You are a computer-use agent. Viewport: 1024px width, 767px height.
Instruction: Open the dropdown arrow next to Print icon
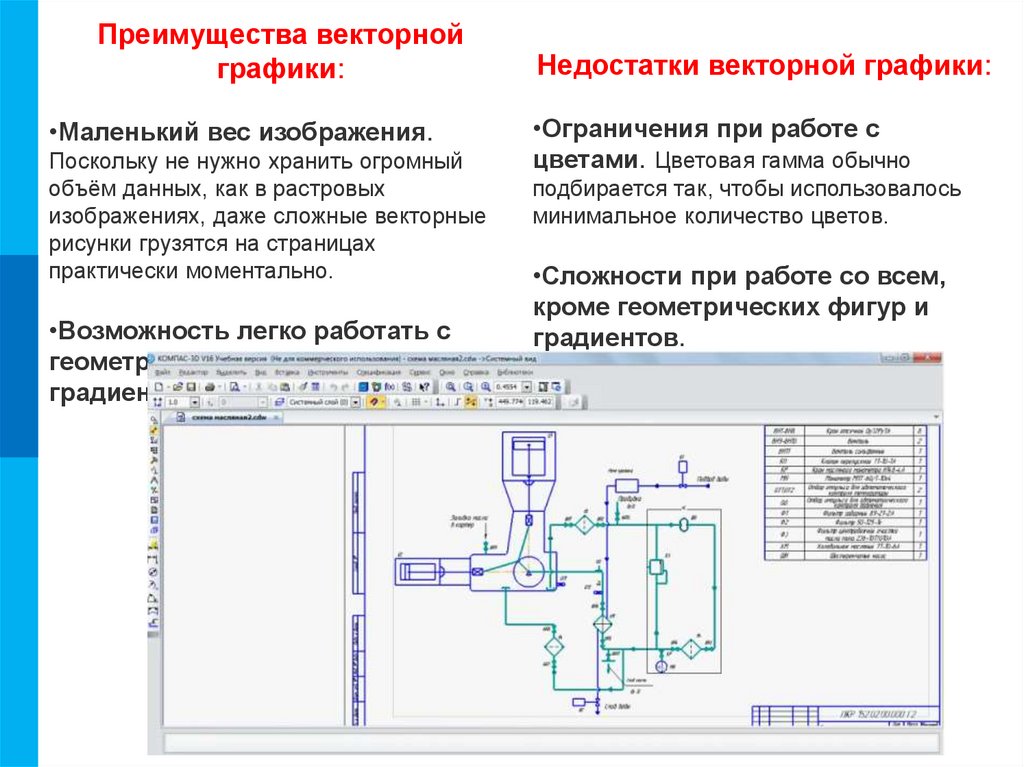click(x=220, y=387)
